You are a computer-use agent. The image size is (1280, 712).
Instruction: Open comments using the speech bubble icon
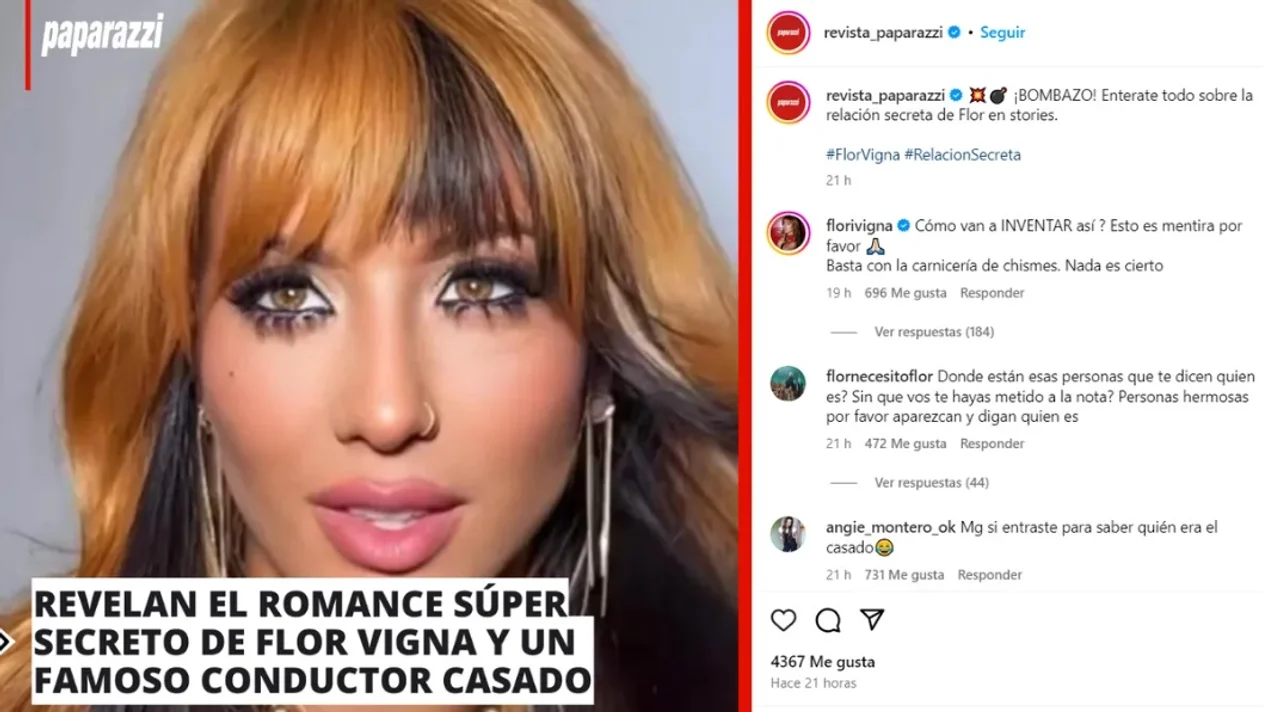click(828, 620)
